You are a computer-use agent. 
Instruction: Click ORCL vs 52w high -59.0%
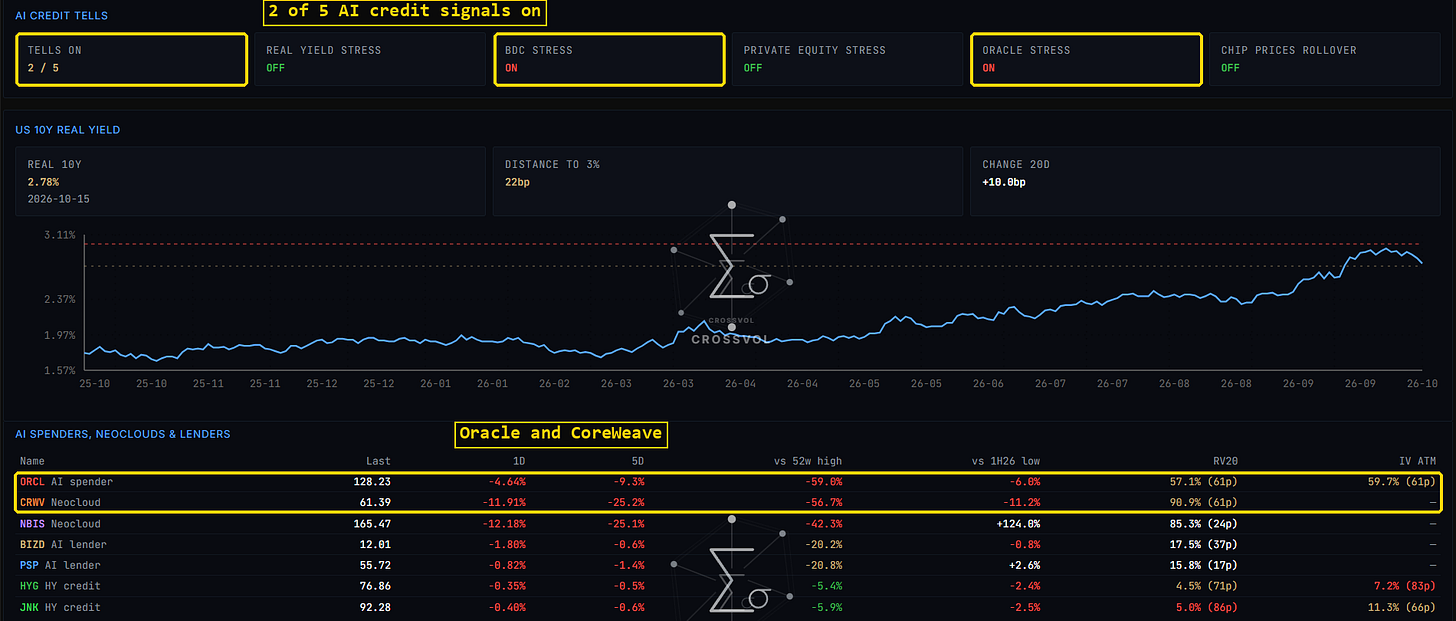point(823,482)
